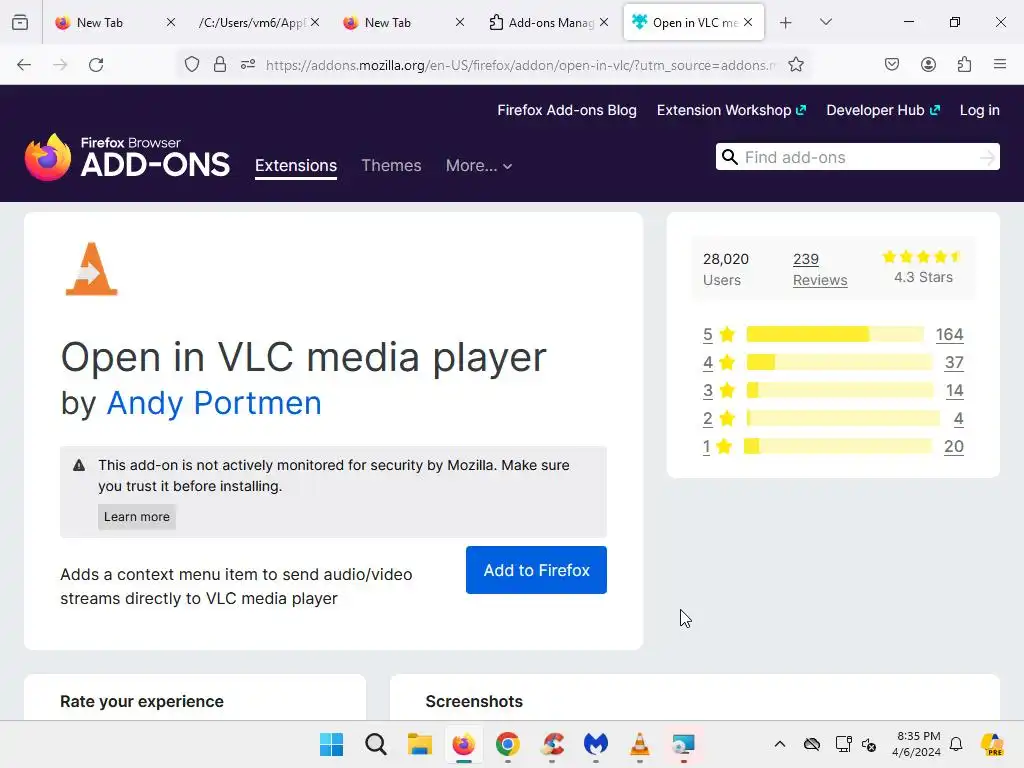This screenshot has width=1024, height=768.
Task: Switch to Firefox in the taskbar
Action: click(x=464, y=744)
